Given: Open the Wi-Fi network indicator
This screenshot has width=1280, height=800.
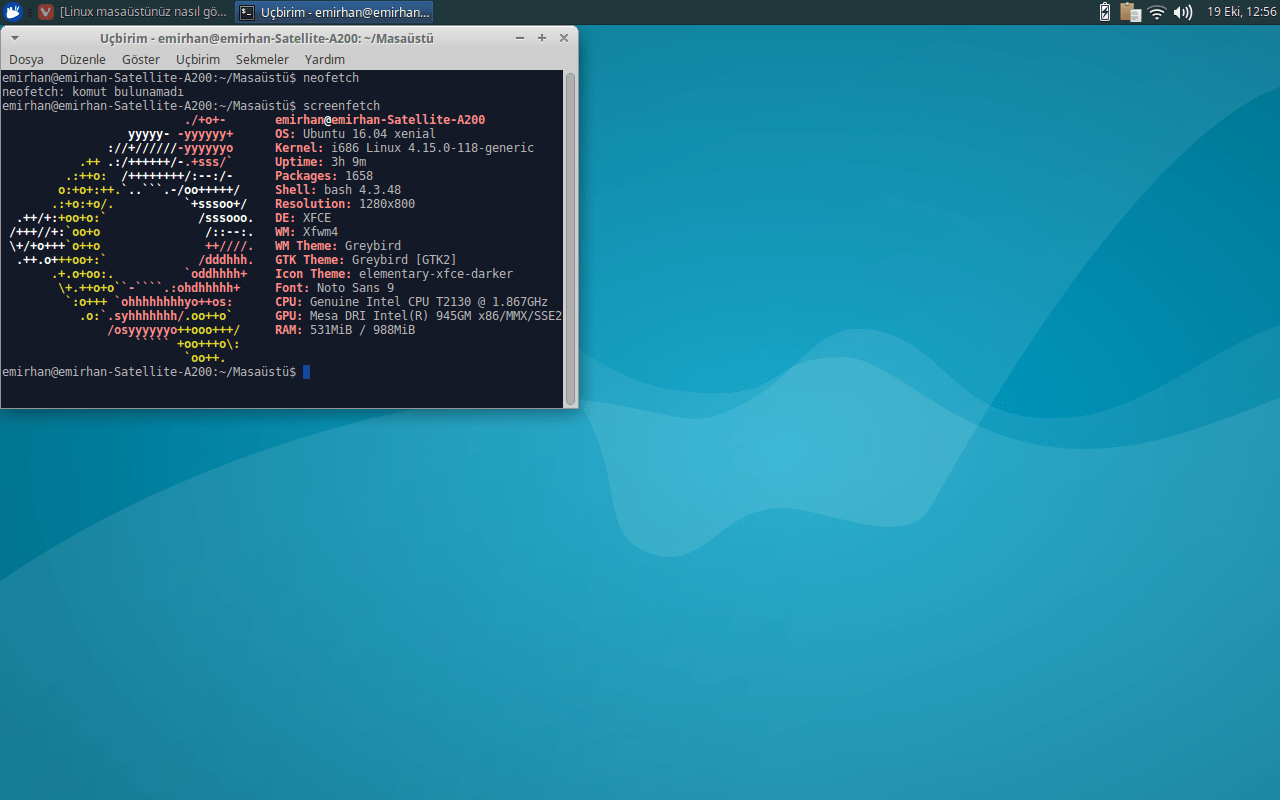Looking at the screenshot, I should [1157, 12].
